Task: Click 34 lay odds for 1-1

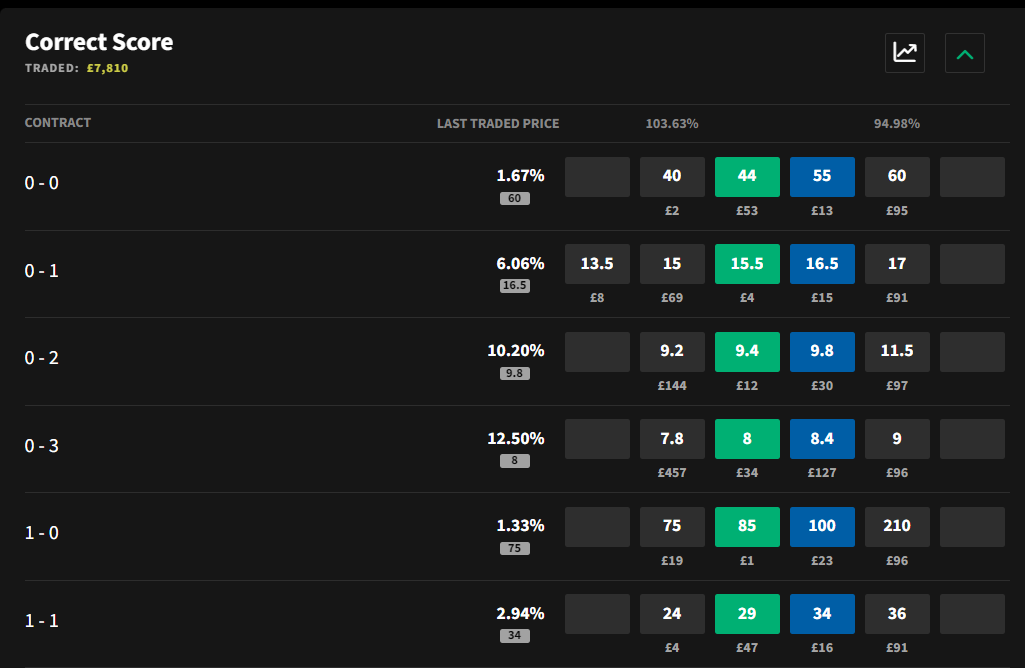Action: pos(822,614)
